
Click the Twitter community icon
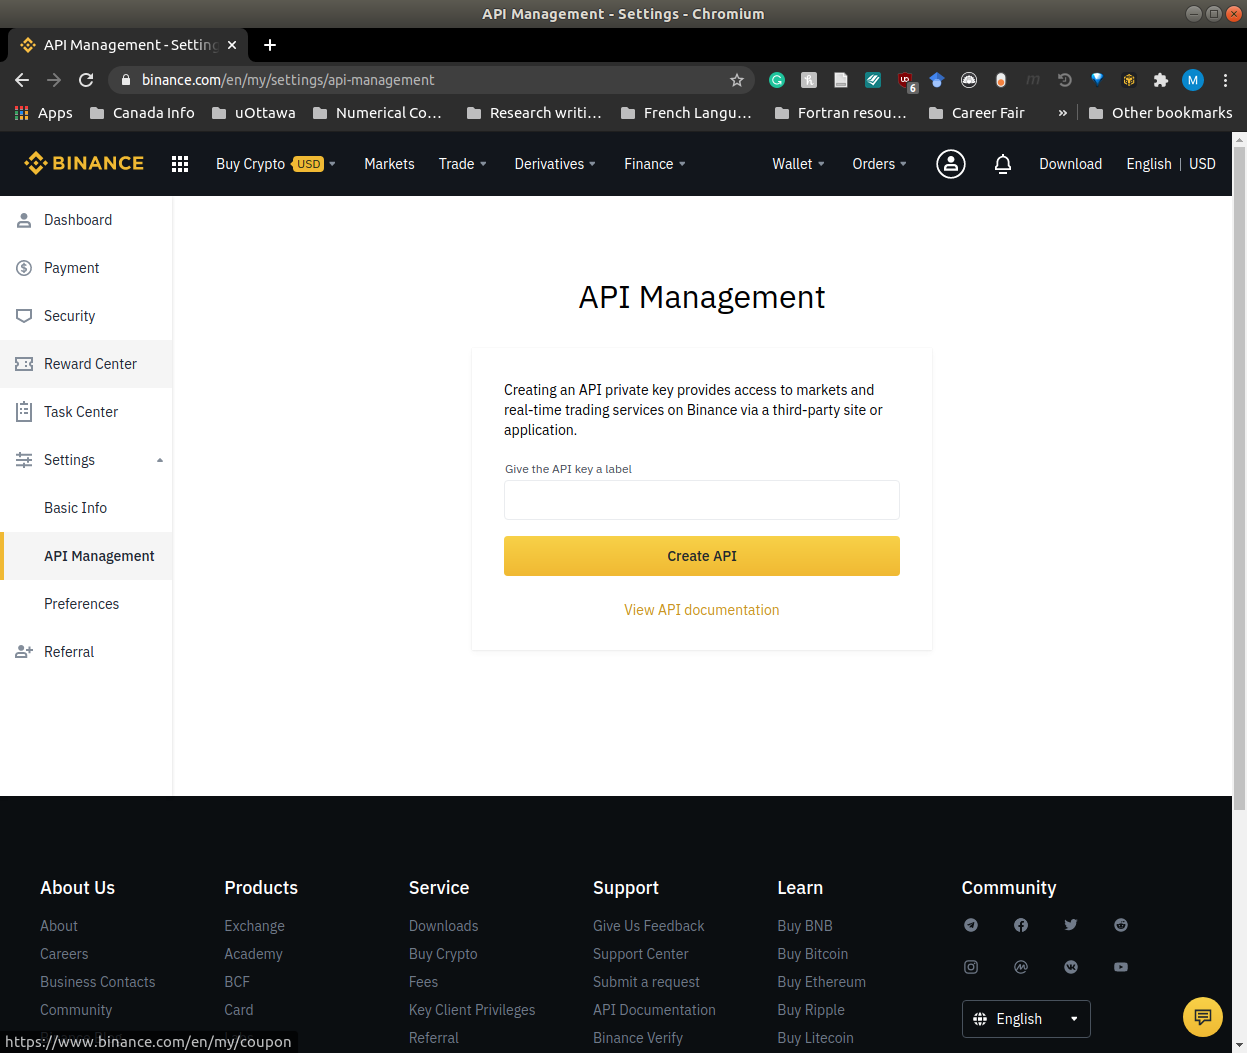pyautogui.click(x=1071, y=925)
